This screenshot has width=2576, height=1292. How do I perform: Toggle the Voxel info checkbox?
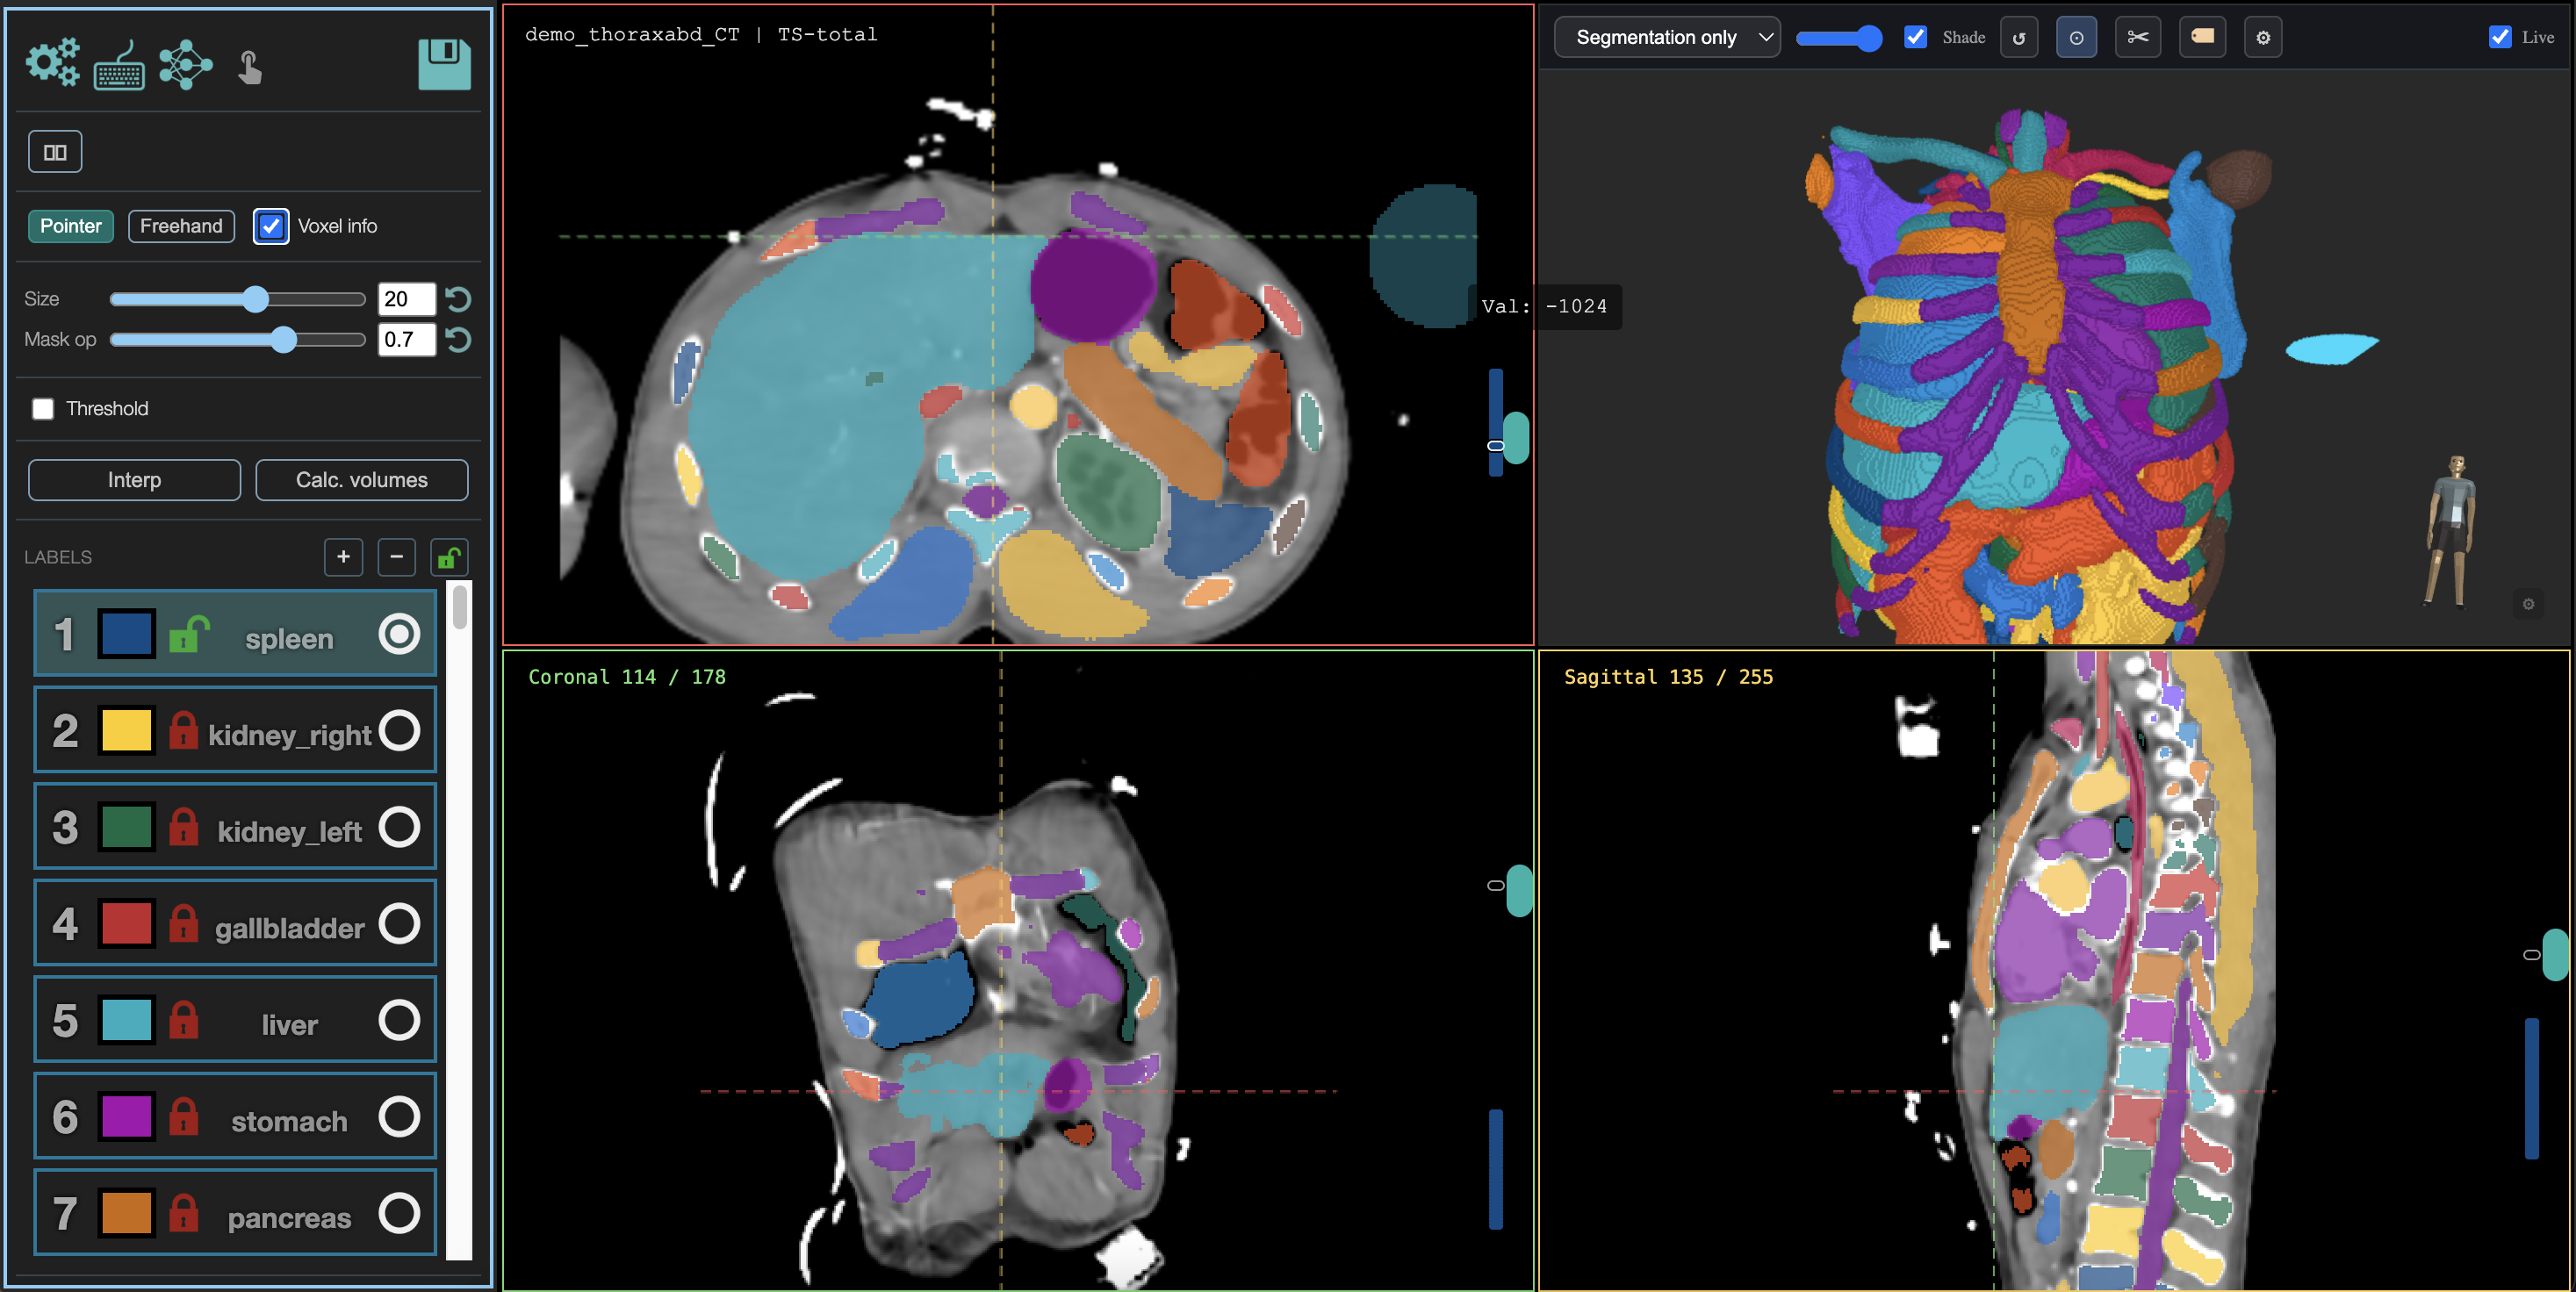click(x=271, y=226)
